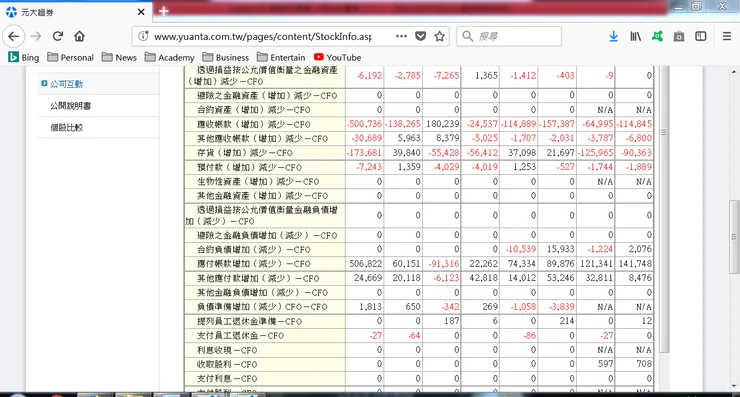The height and width of the screenshot is (397, 740).
Task: Open 個股比較 in the side menu
Action: pos(67,127)
